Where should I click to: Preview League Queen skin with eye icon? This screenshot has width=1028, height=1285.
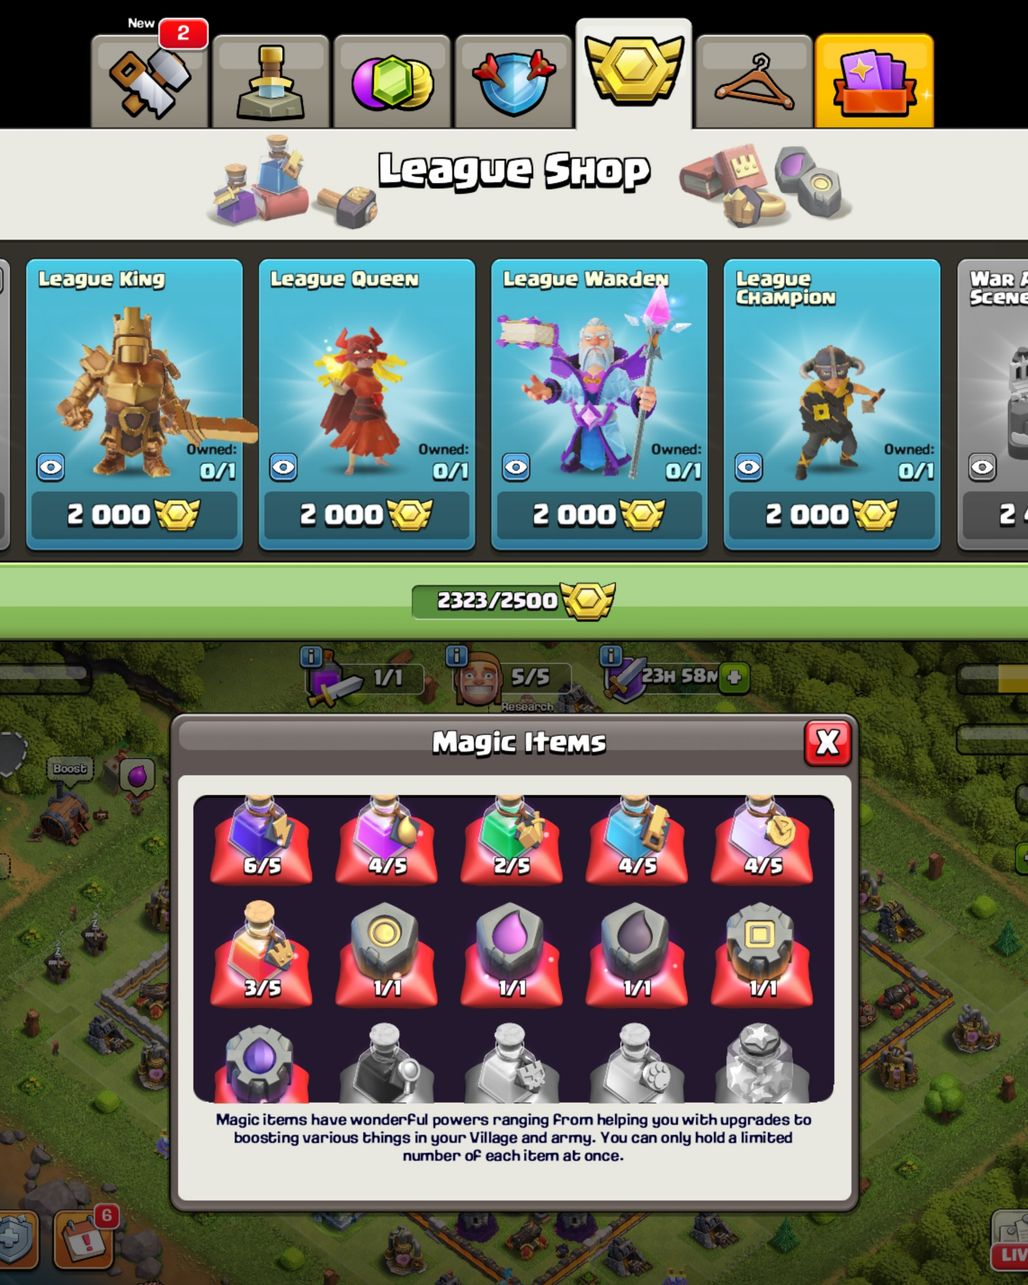click(x=283, y=466)
